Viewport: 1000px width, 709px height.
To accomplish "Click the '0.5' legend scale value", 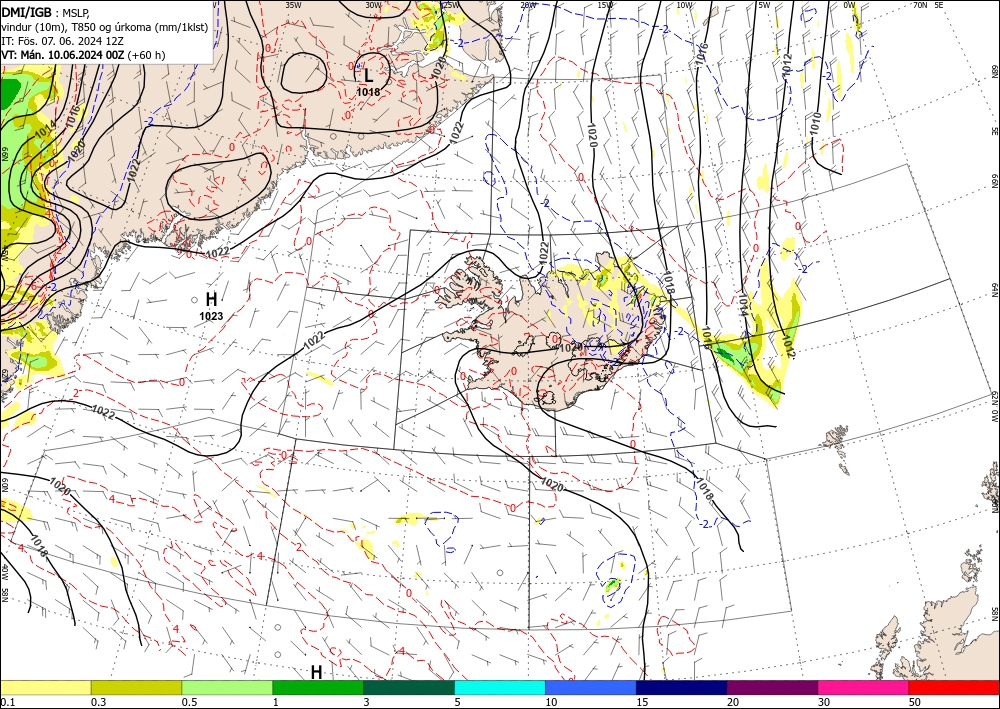I will 189,702.
